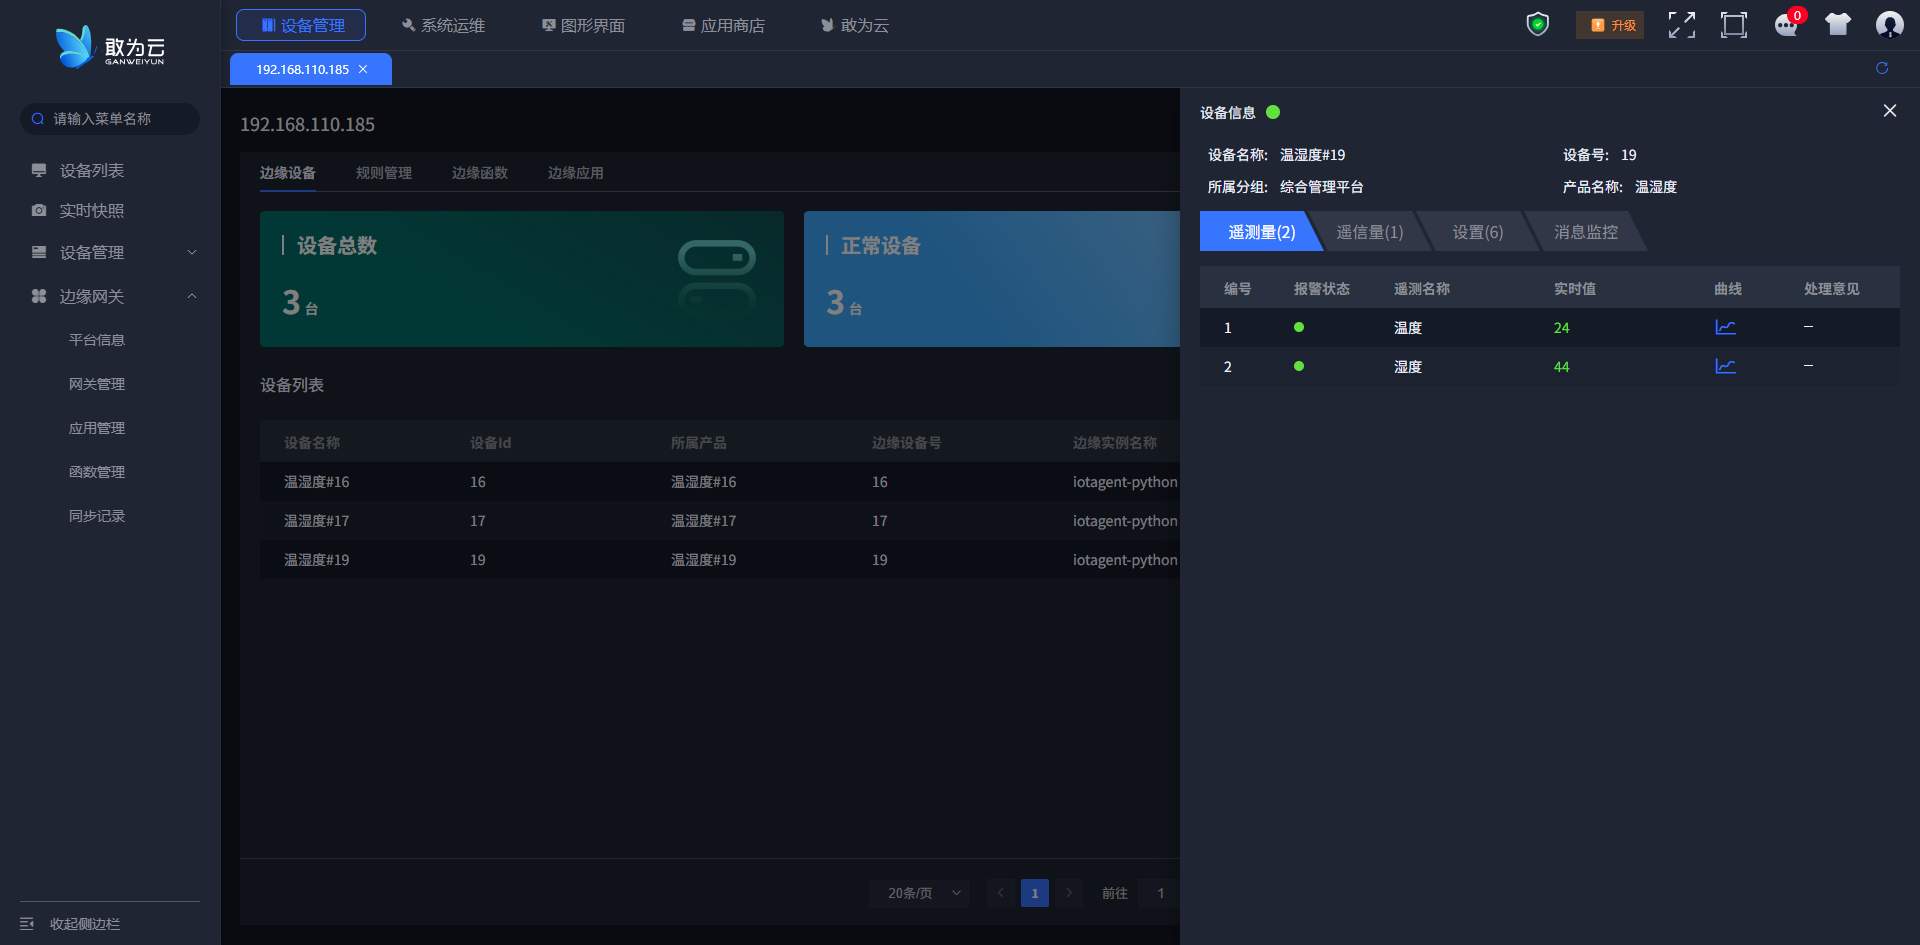Select the 消息监控 tab

click(x=1586, y=232)
